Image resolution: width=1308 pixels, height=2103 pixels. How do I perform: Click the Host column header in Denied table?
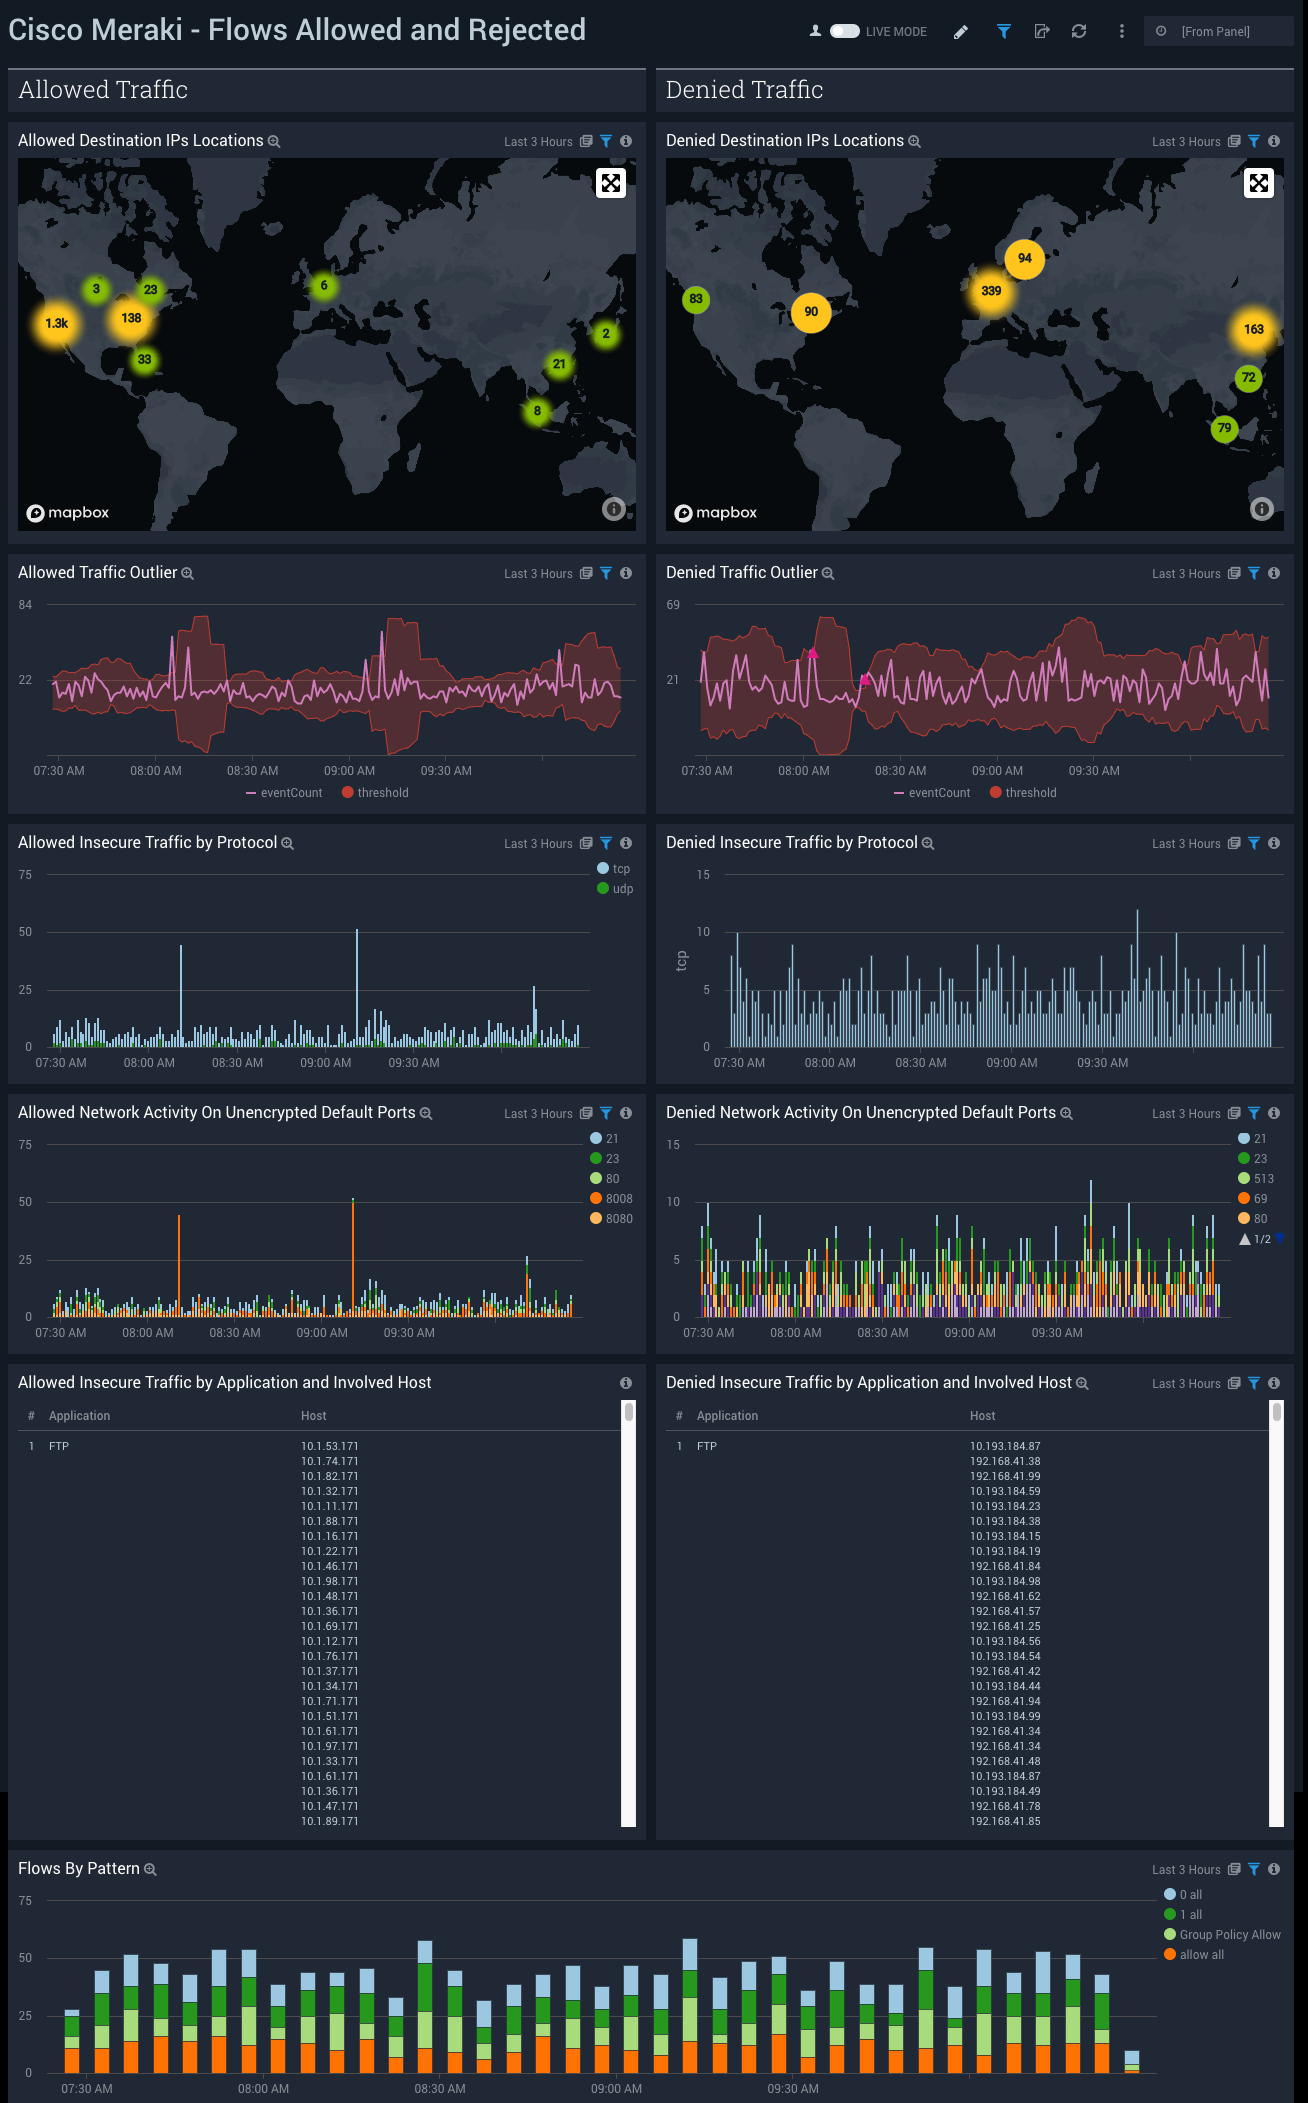pyautogui.click(x=982, y=1416)
